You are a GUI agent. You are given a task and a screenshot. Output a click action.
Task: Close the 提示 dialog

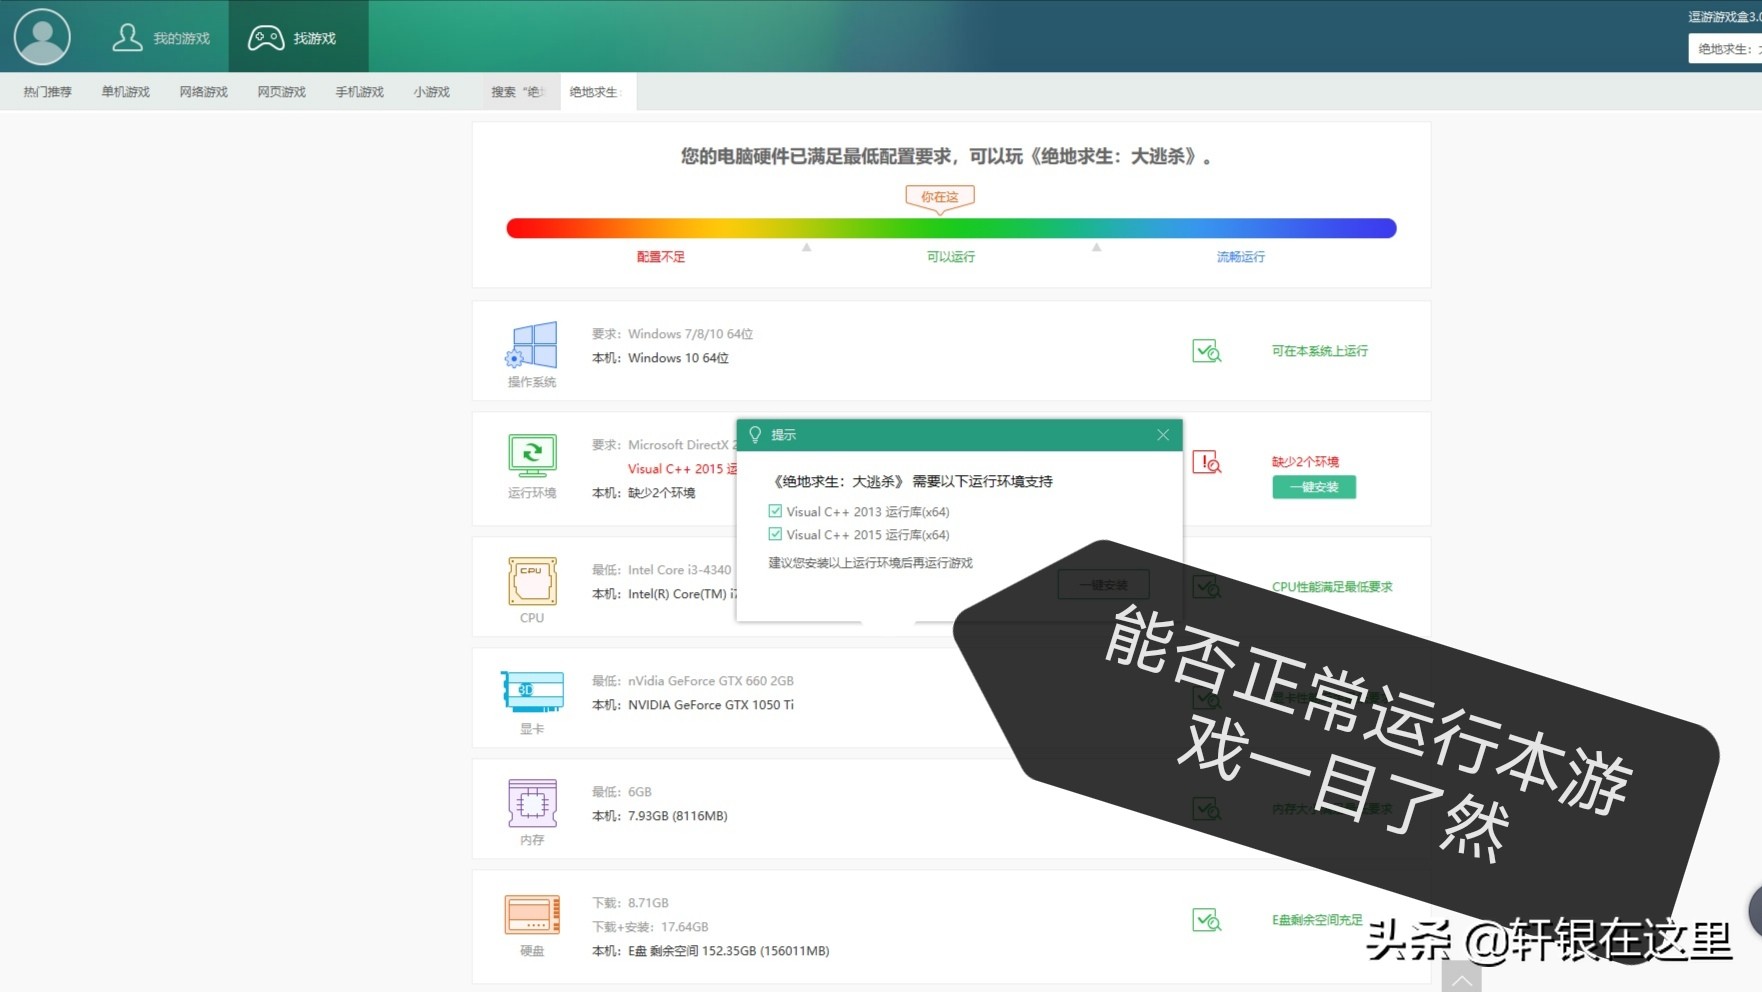coord(1163,435)
